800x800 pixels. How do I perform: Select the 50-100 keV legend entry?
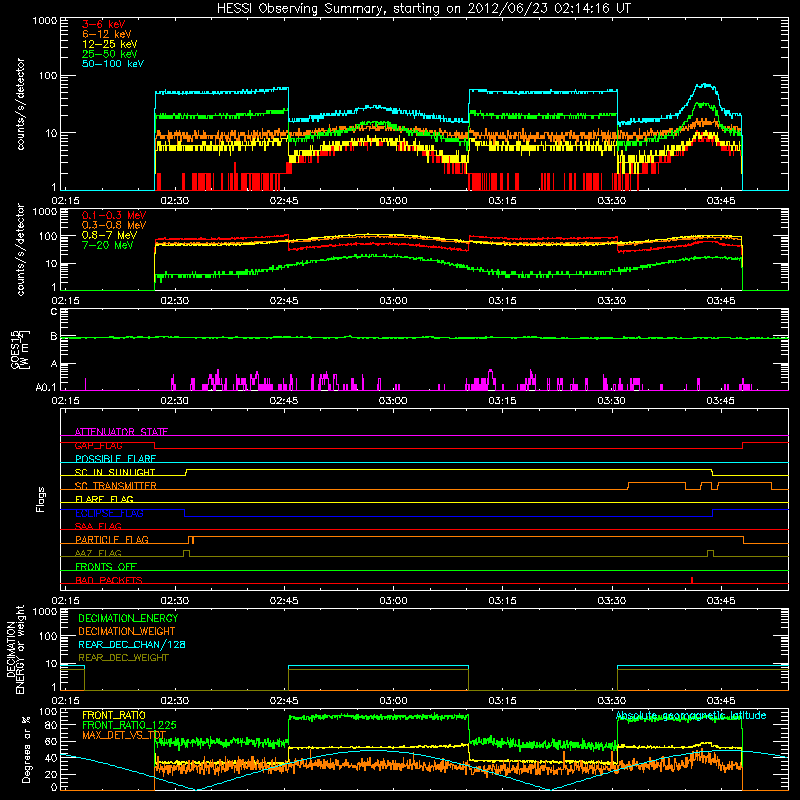[x=113, y=64]
